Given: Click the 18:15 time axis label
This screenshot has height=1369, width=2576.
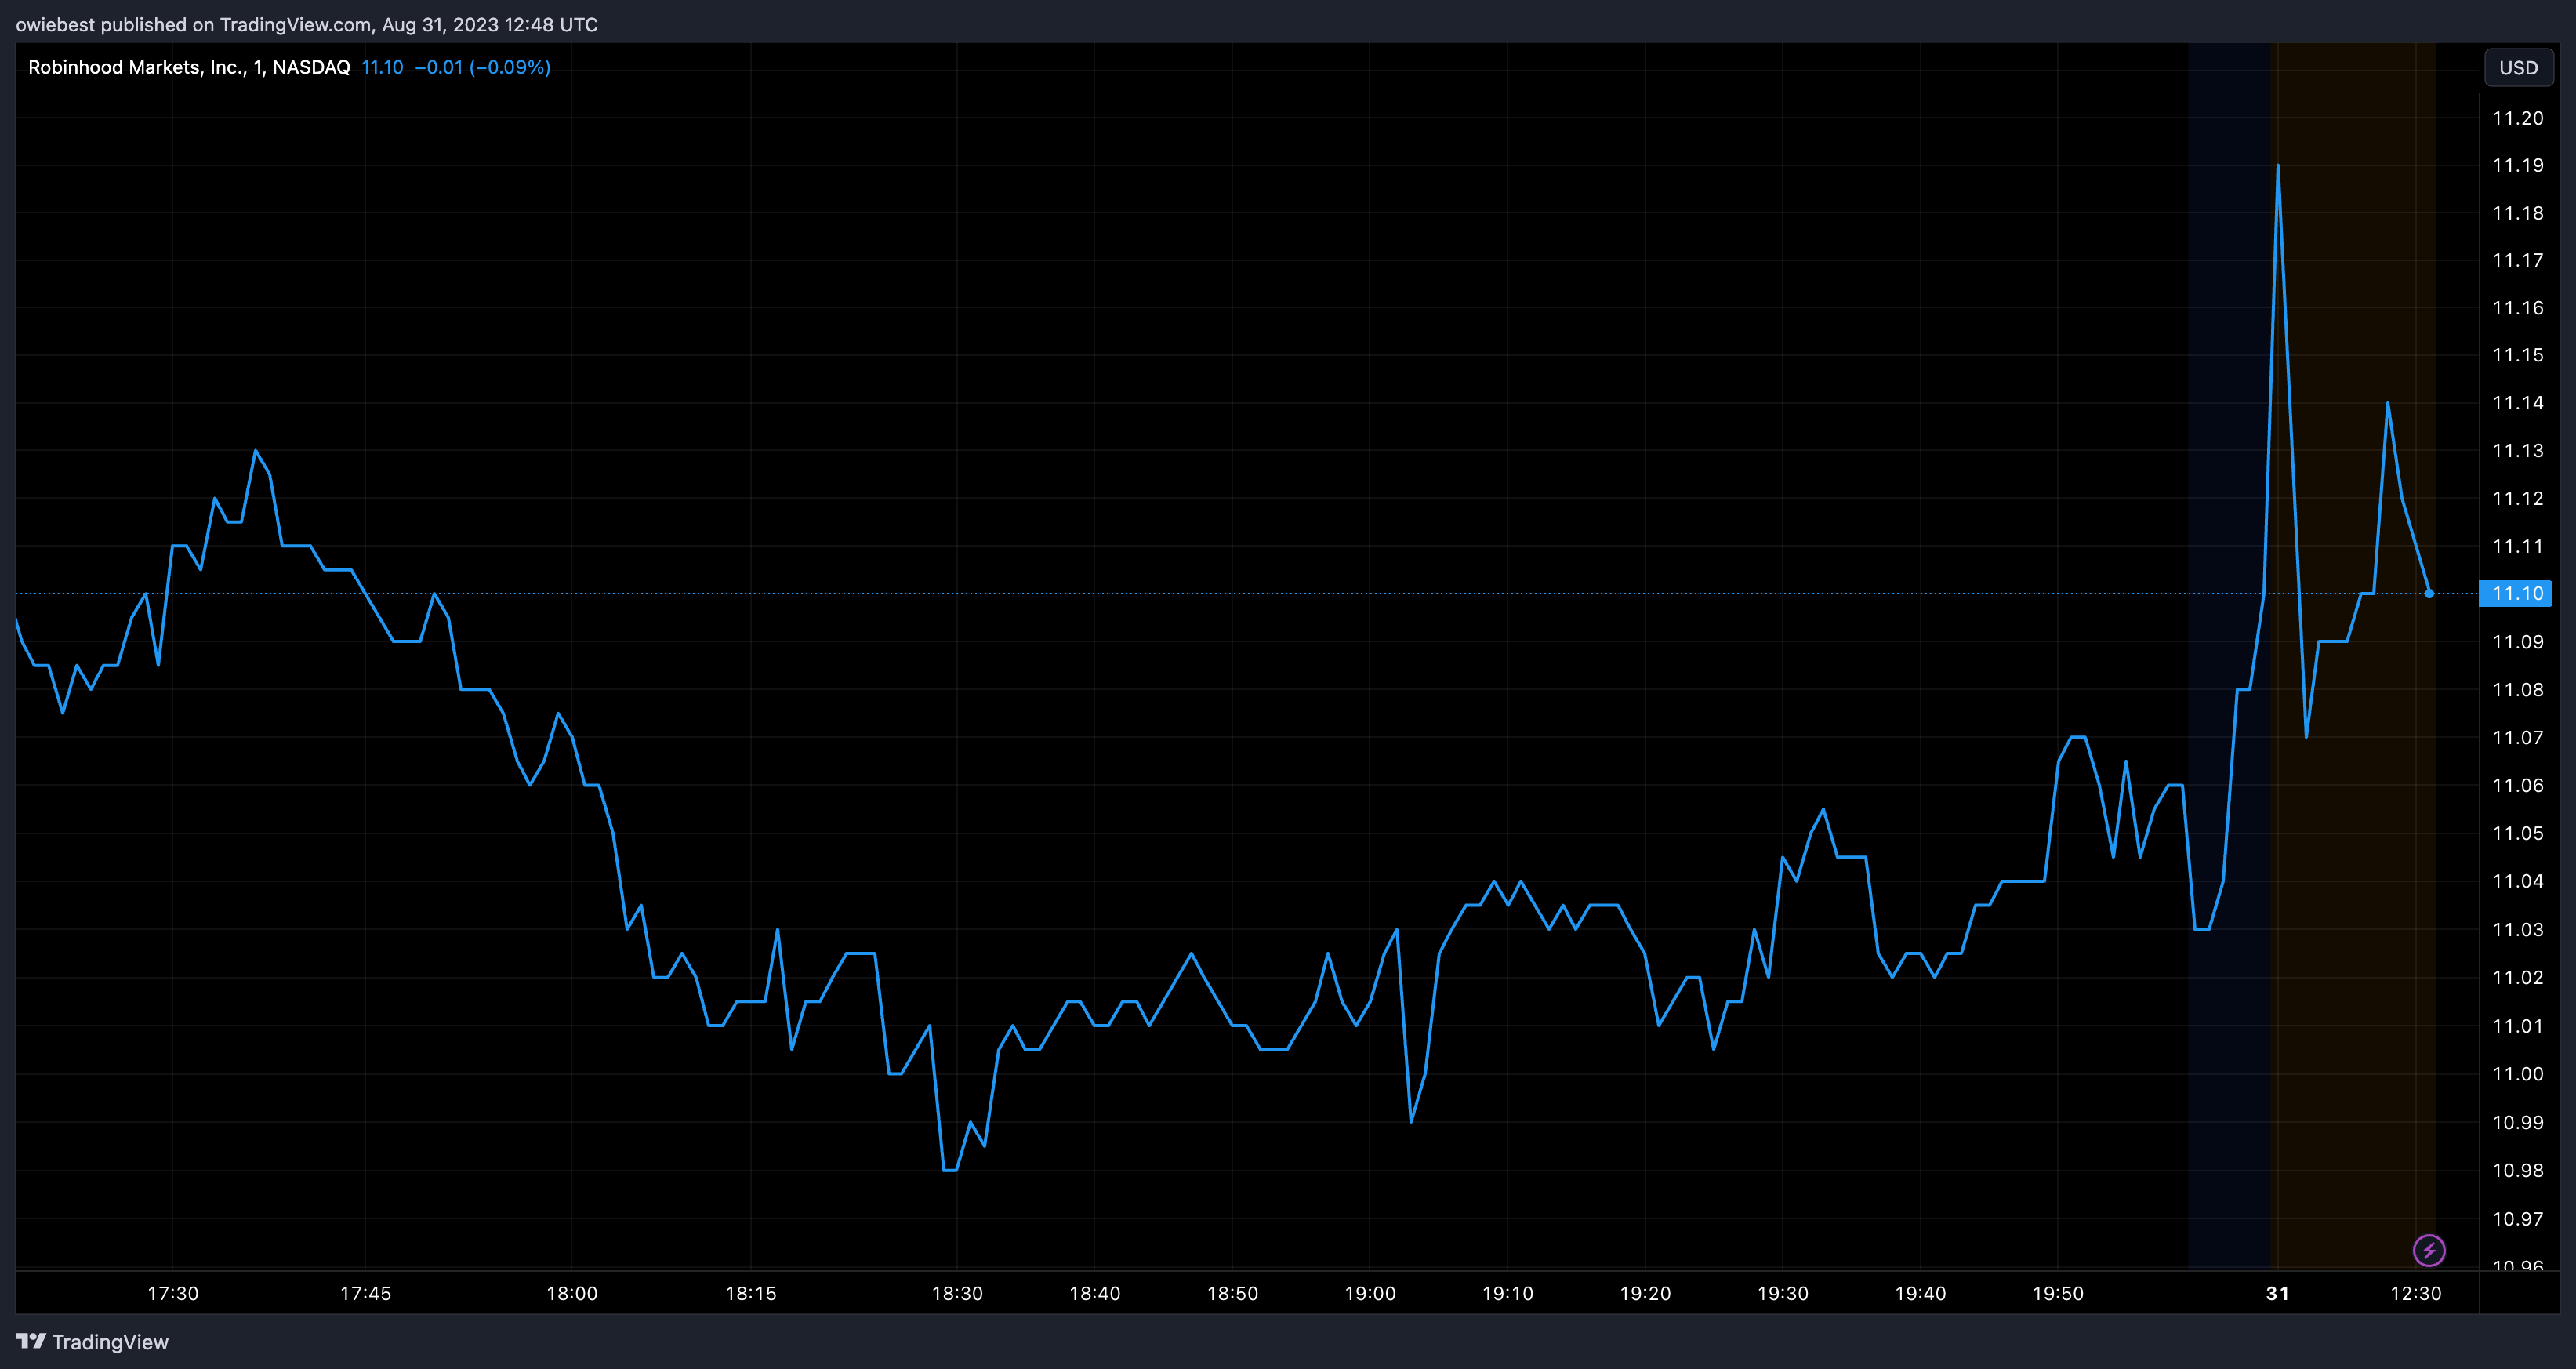Looking at the screenshot, I should pos(751,1293).
